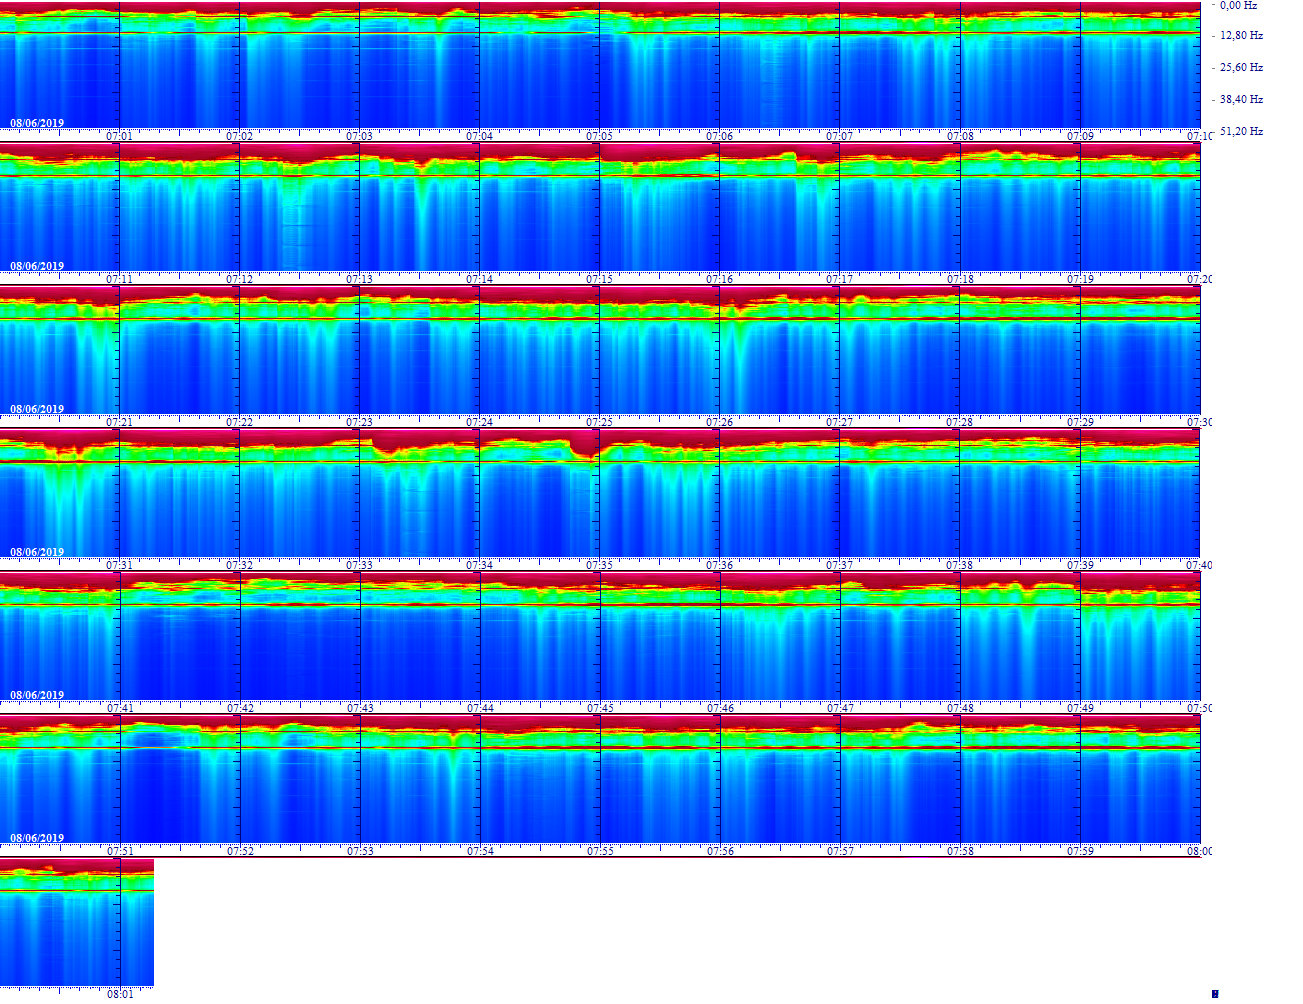This screenshot has width=1303, height=1004.
Task: Click the 07:01 time marker
Action: click(x=119, y=136)
